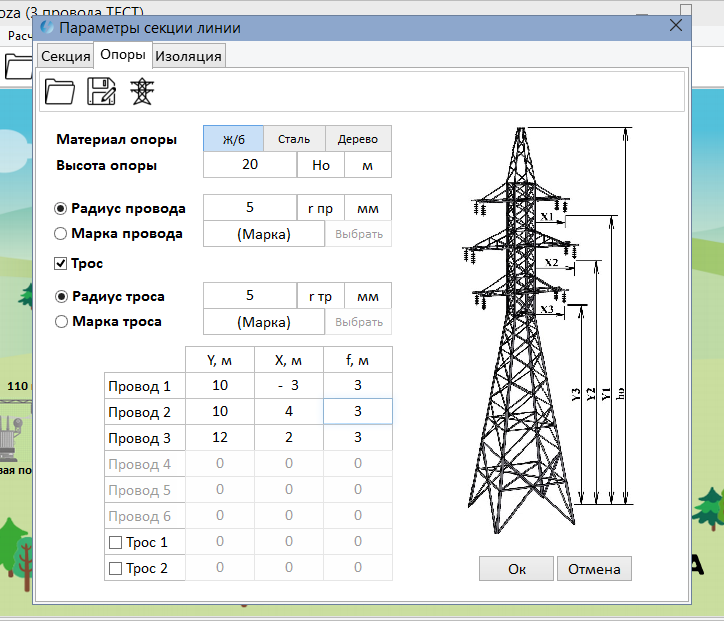Enable the Трос 2 checkbox
The height and width of the screenshot is (621, 724).
coord(115,569)
